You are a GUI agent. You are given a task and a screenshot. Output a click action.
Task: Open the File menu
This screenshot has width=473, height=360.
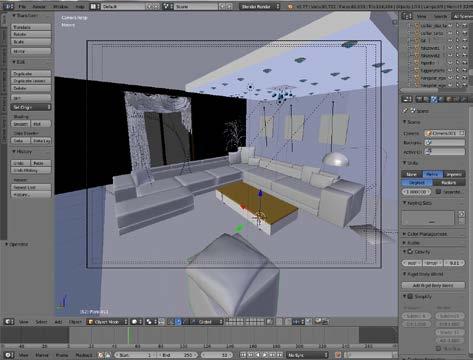click(22, 6)
